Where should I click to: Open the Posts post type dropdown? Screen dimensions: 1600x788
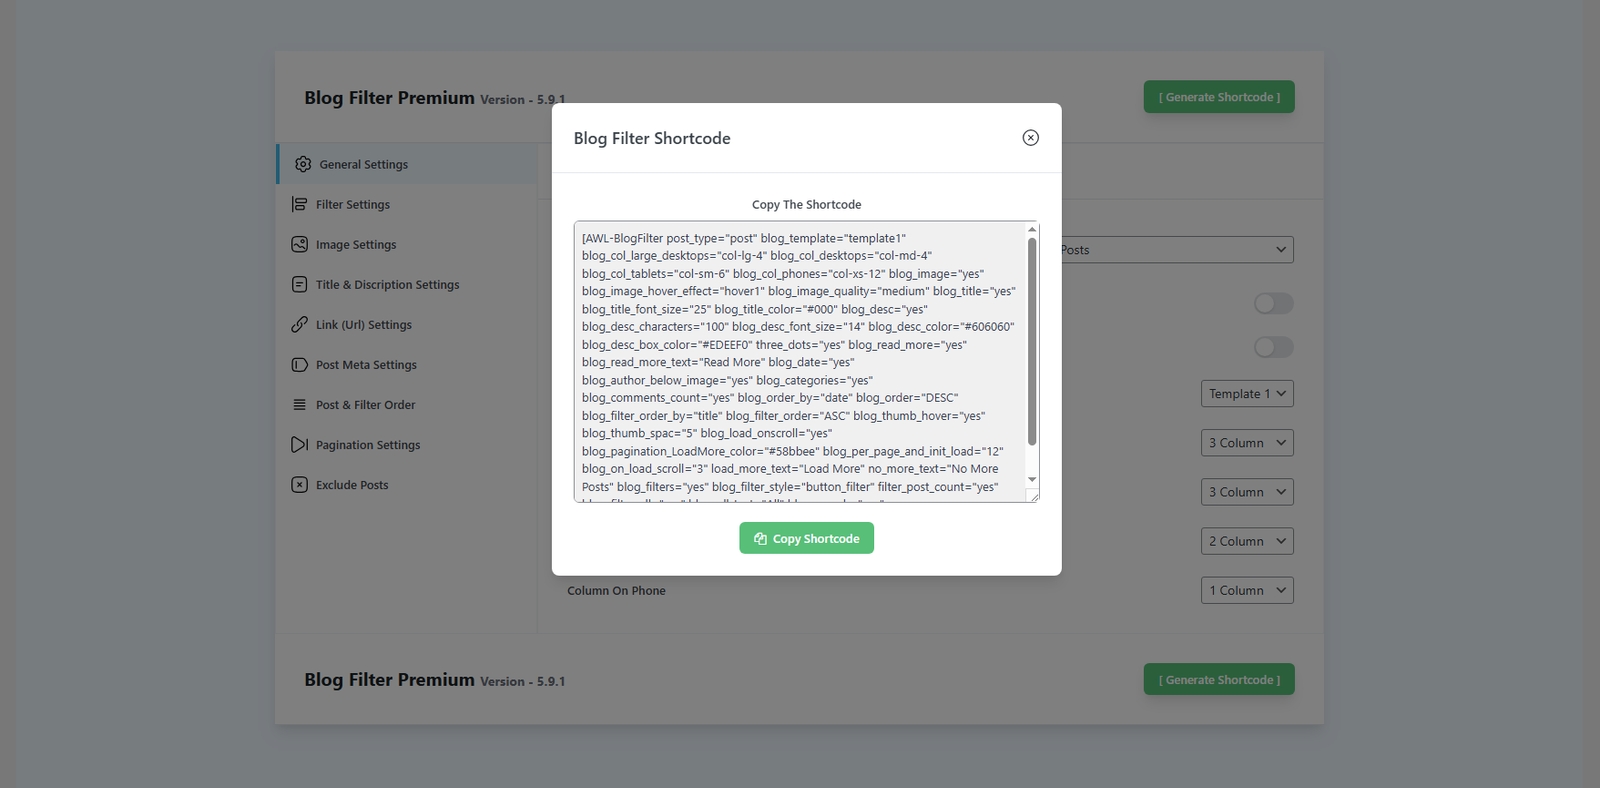coord(1176,250)
